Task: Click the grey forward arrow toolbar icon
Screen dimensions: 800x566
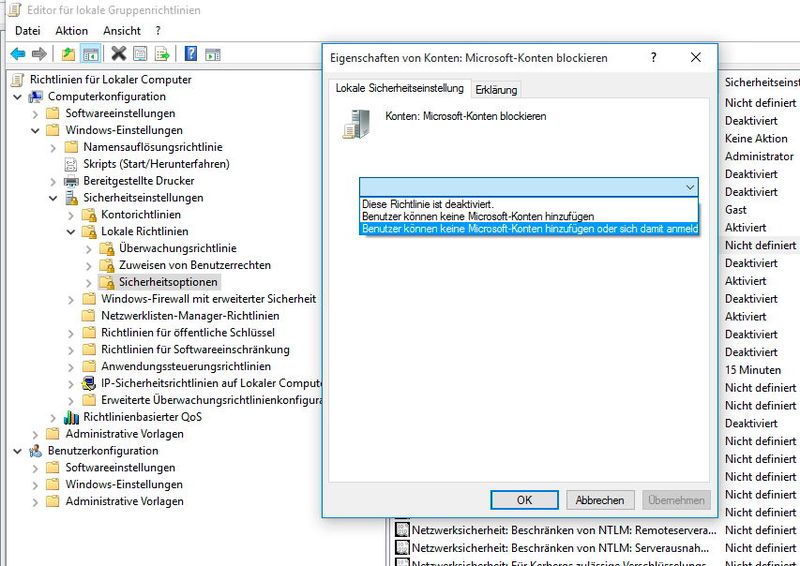Action: (x=39, y=54)
